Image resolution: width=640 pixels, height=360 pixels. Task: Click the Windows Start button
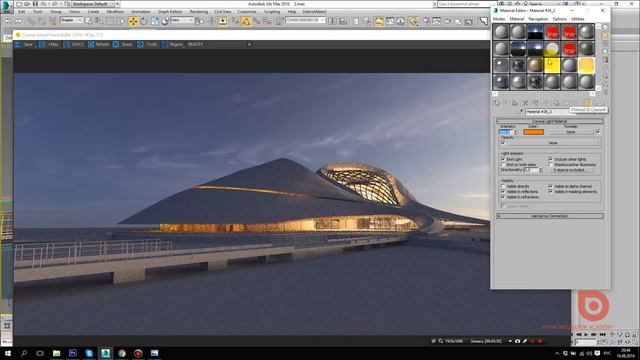pos(7,353)
